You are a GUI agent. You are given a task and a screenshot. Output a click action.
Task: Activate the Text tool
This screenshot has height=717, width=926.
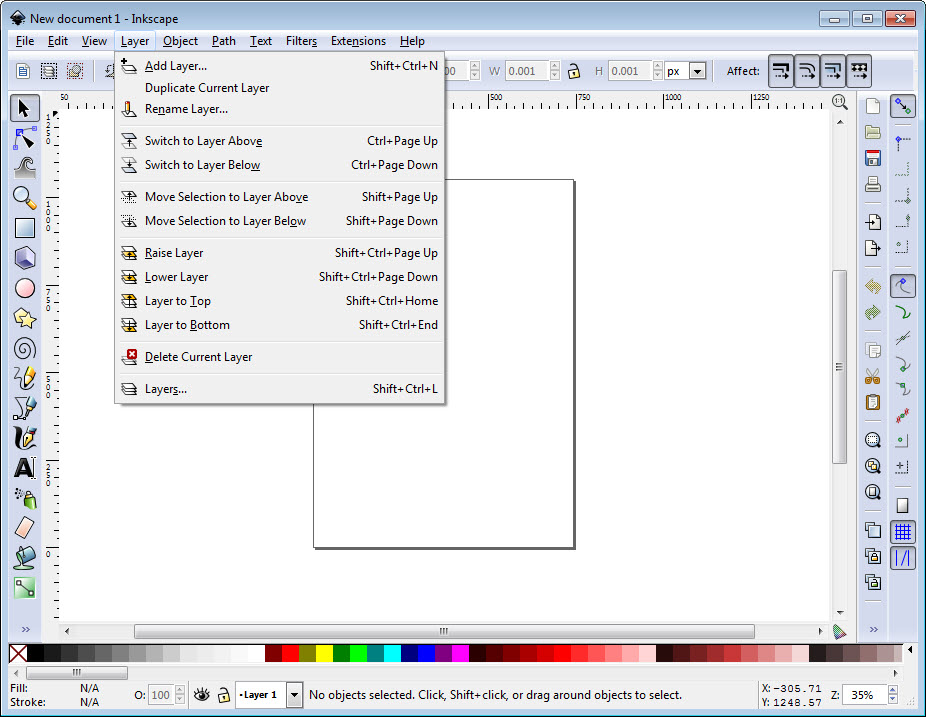(24, 468)
